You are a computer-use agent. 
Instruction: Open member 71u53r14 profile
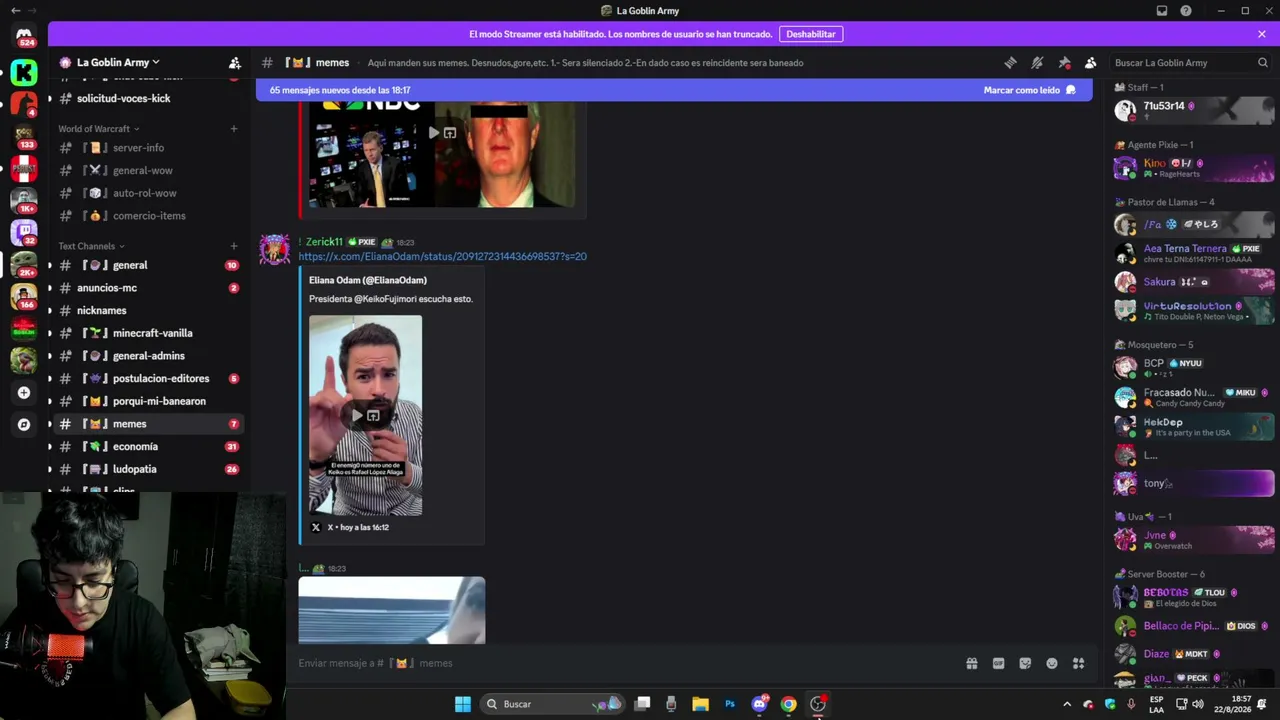1194,110
